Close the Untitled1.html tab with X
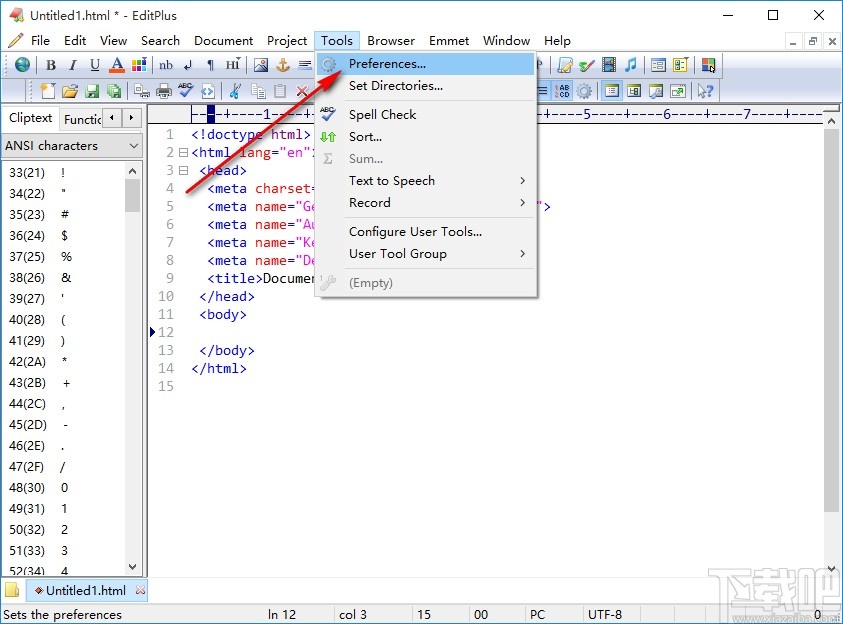 click(x=140, y=590)
